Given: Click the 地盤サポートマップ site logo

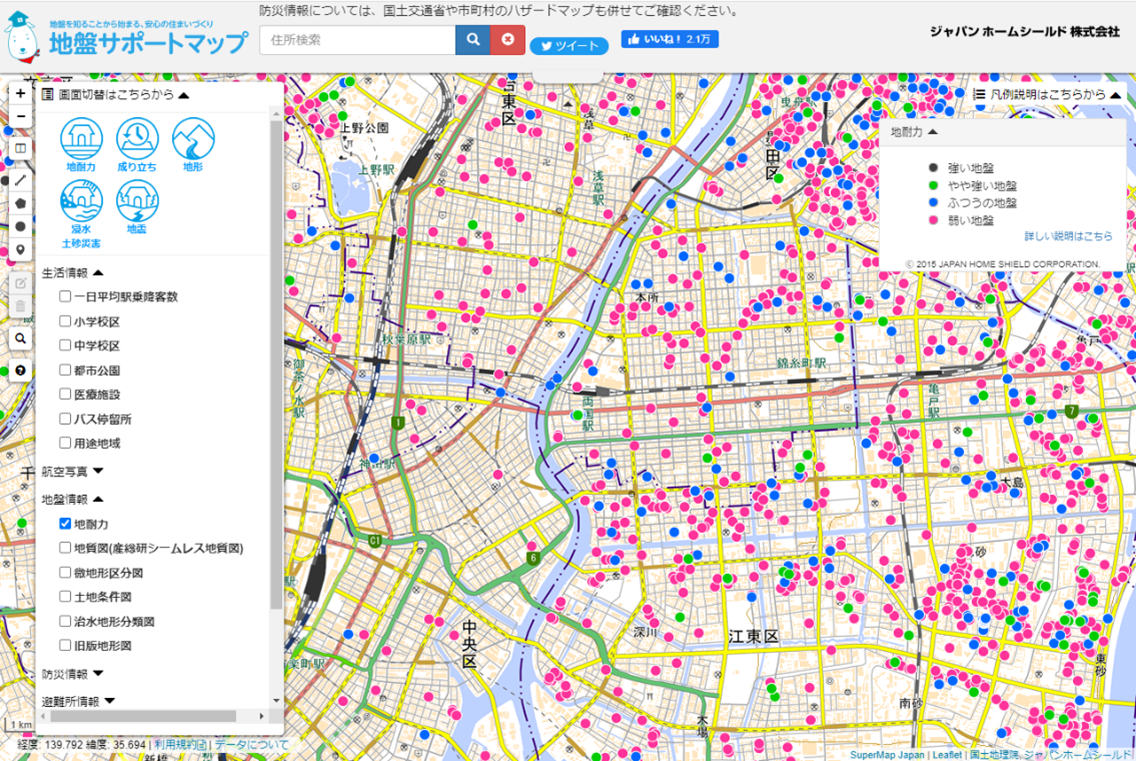Looking at the screenshot, I should [127, 38].
